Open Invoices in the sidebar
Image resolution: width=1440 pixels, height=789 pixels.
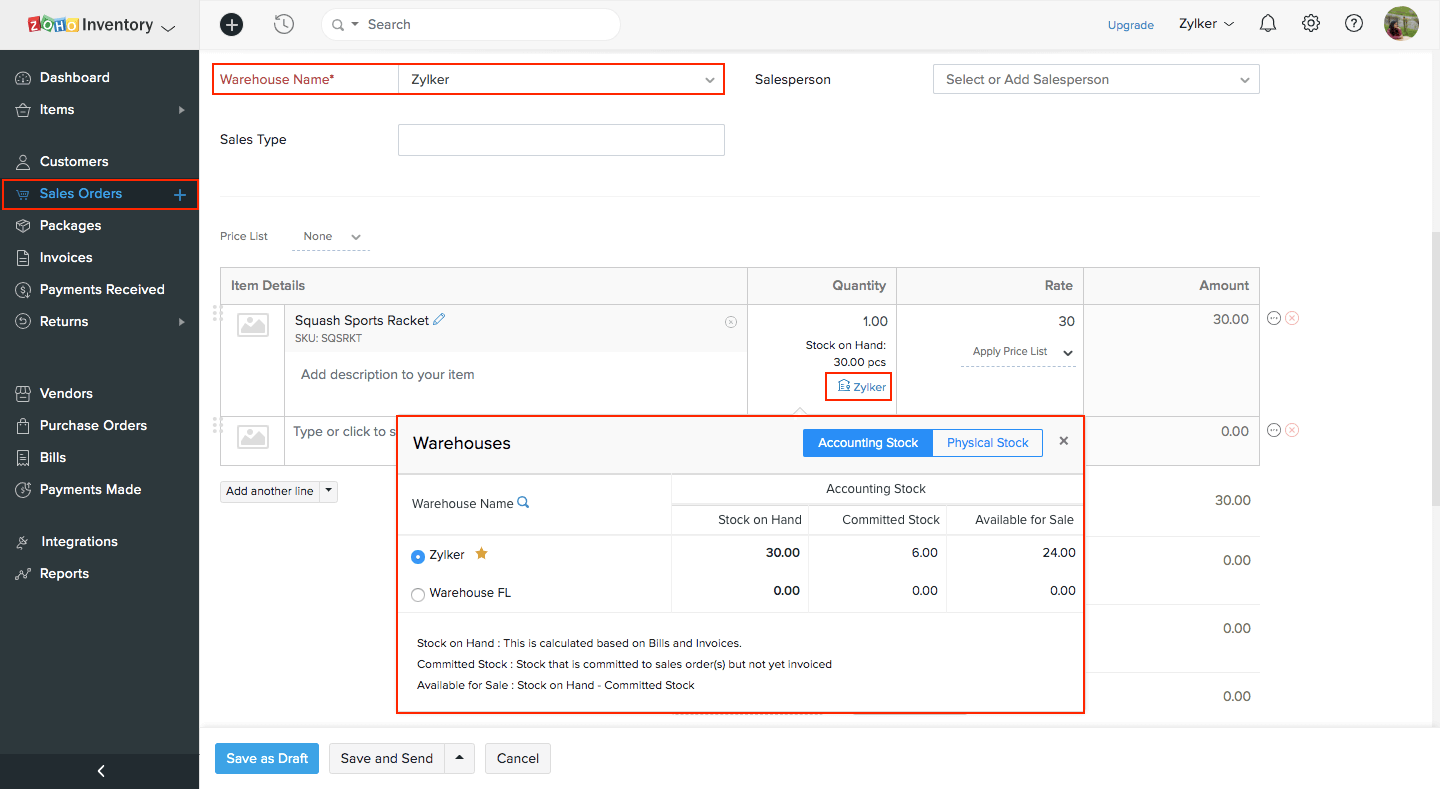coord(66,258)
